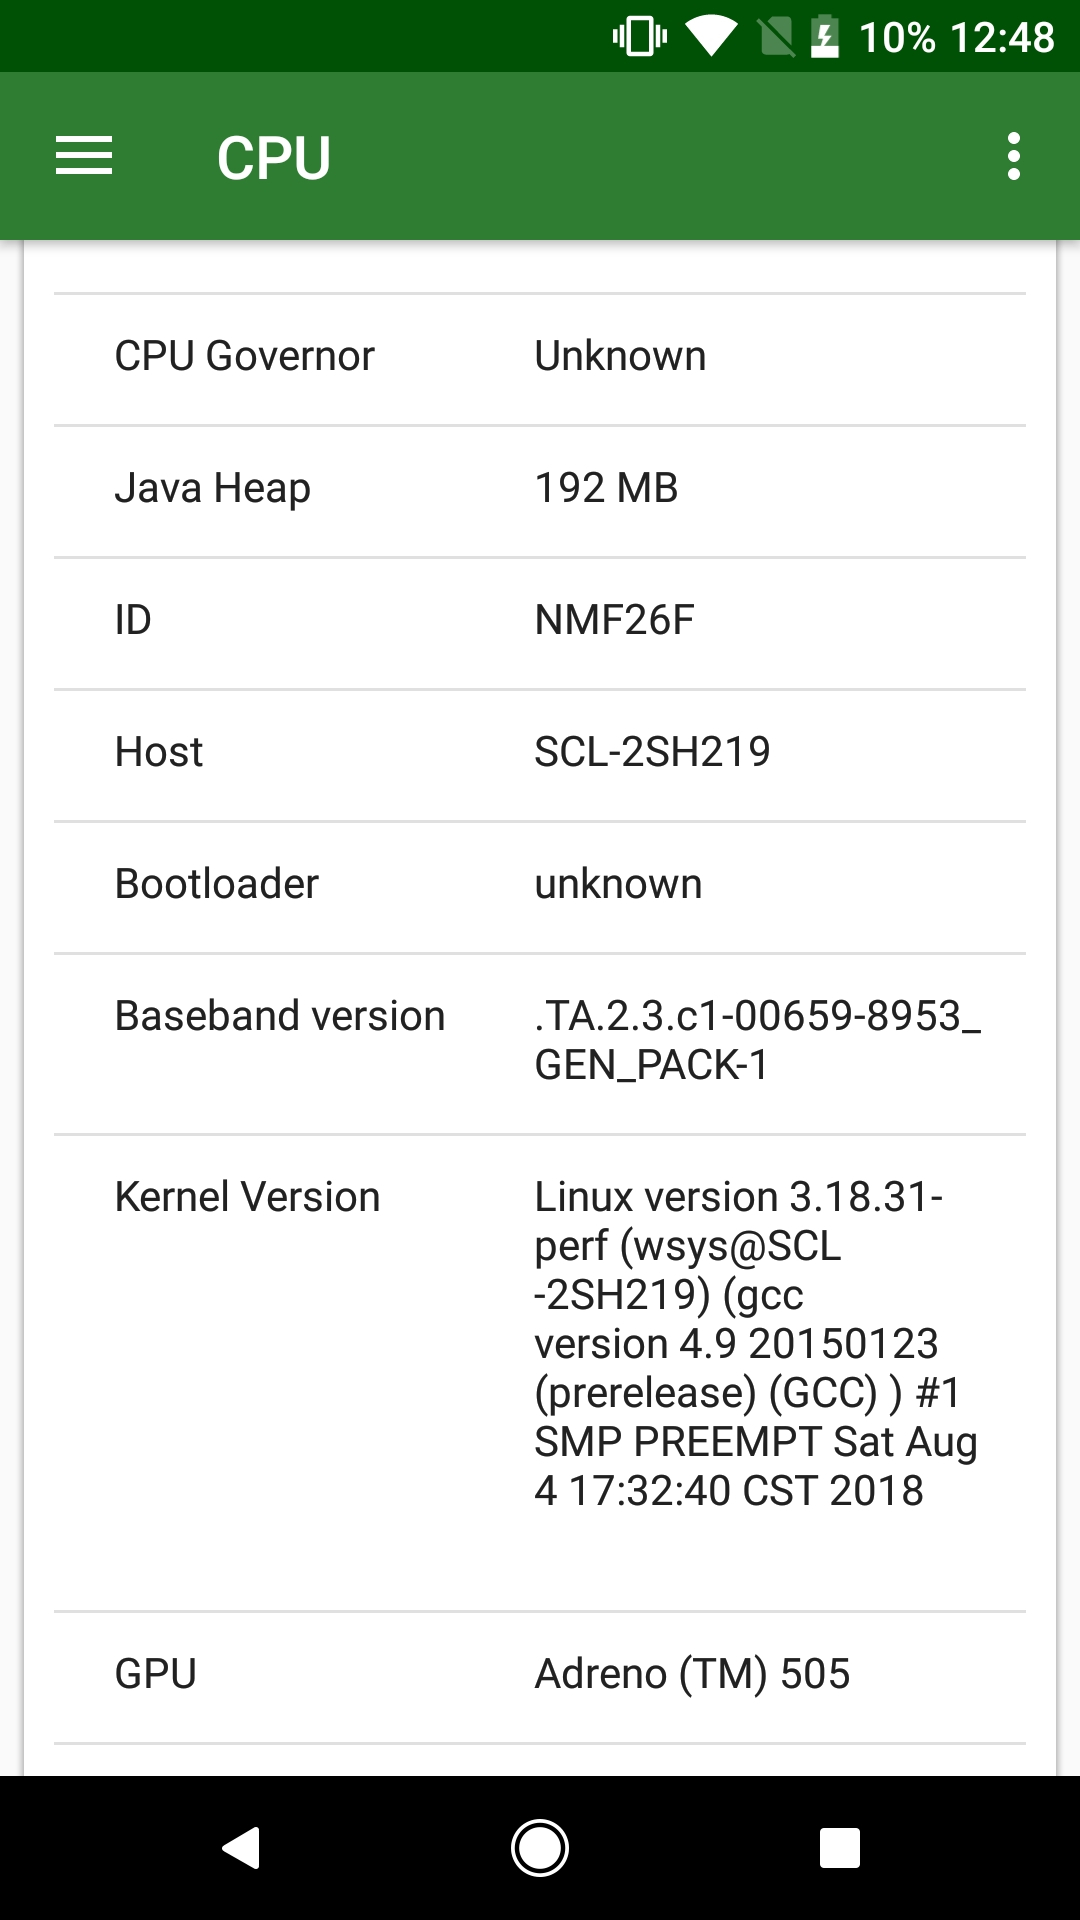
Task: Tap the Kernel Version label
Action: point(247,1196)
